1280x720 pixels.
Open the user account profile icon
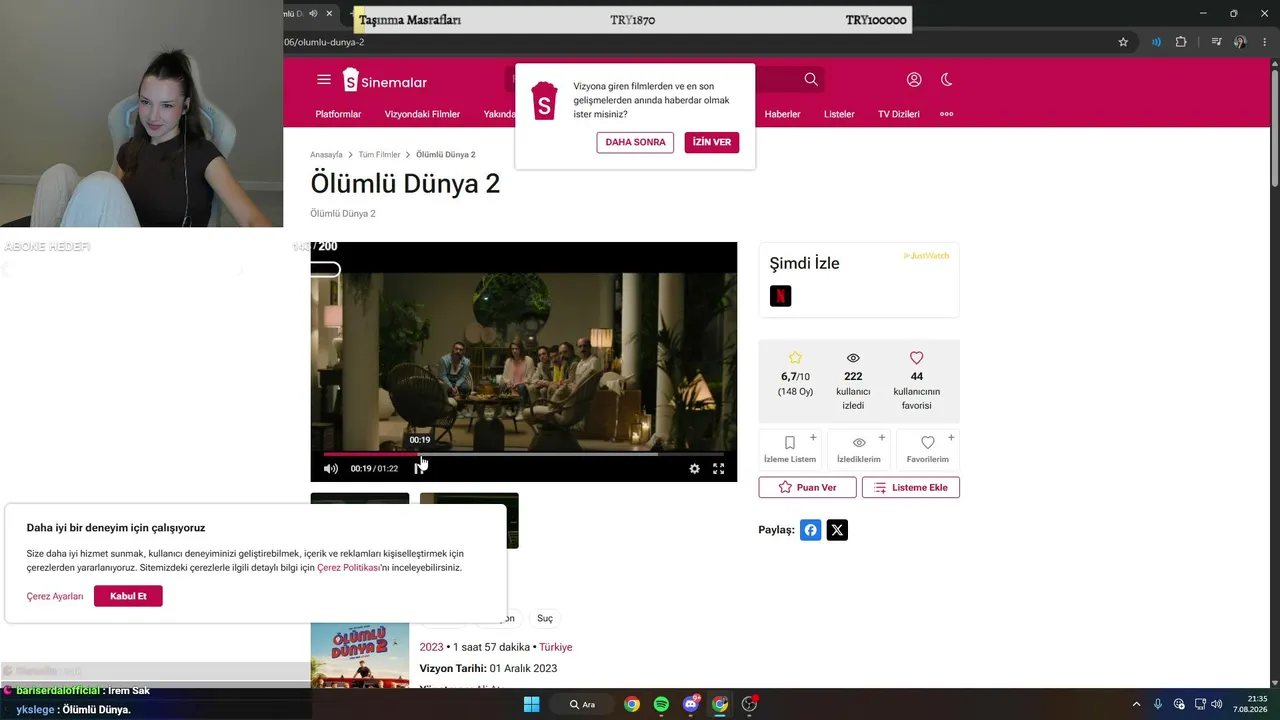coord(914,80)
